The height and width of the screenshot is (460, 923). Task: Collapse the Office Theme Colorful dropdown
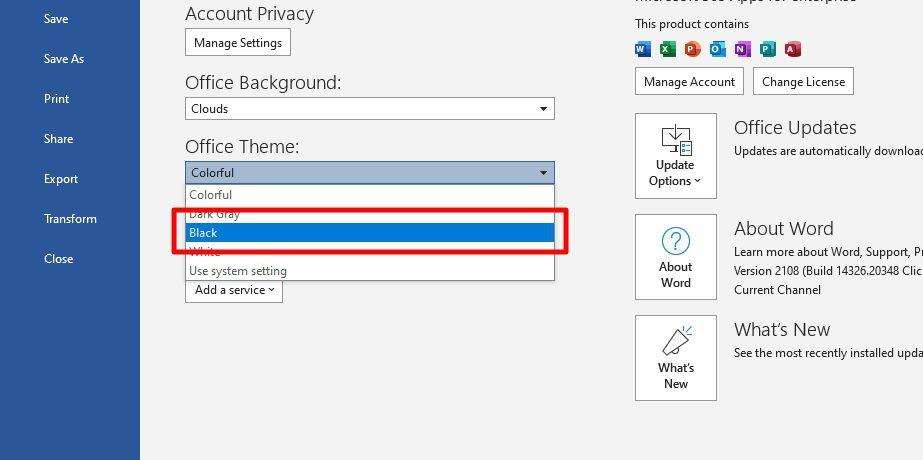tap(370, 173)
